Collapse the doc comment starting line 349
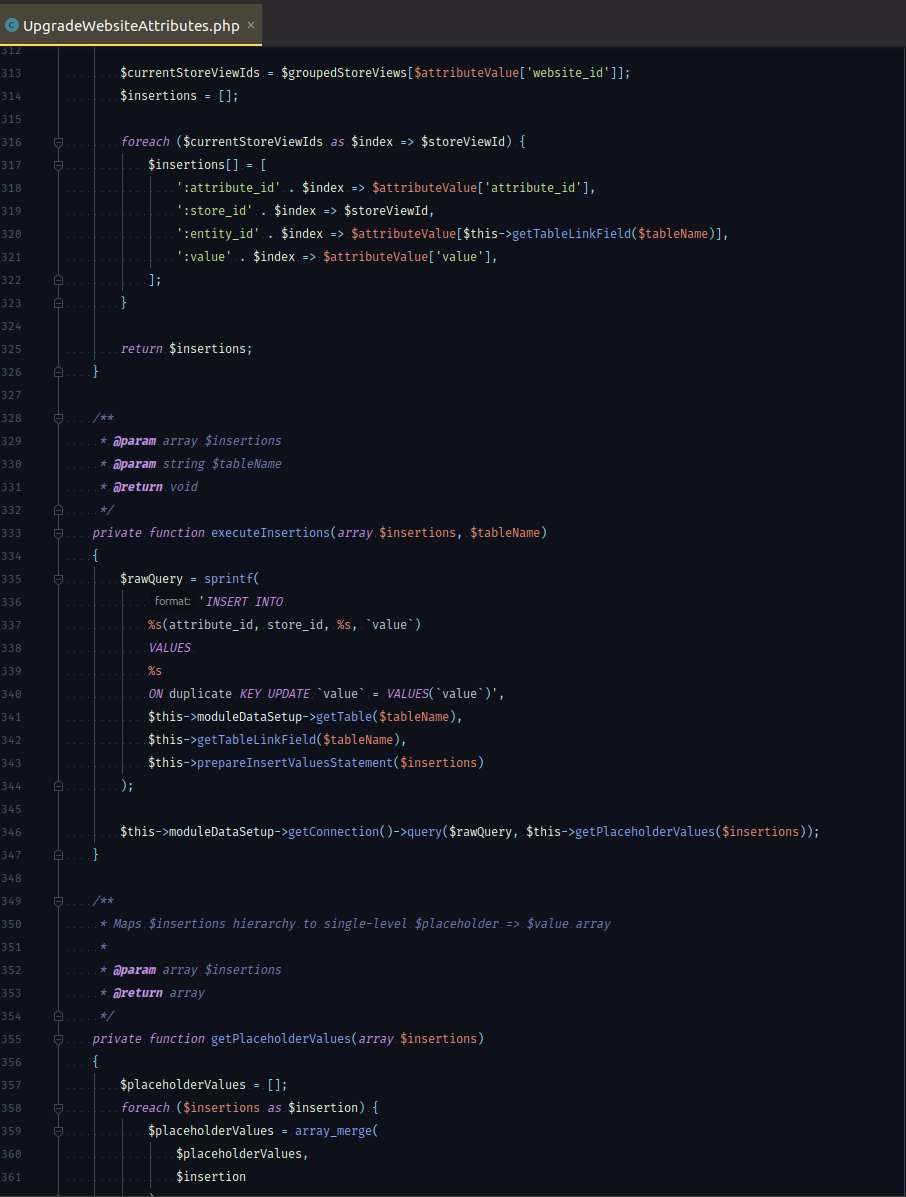Image resolution: width=906 pixels, height=1197 pixels. [x=58, y=902]
